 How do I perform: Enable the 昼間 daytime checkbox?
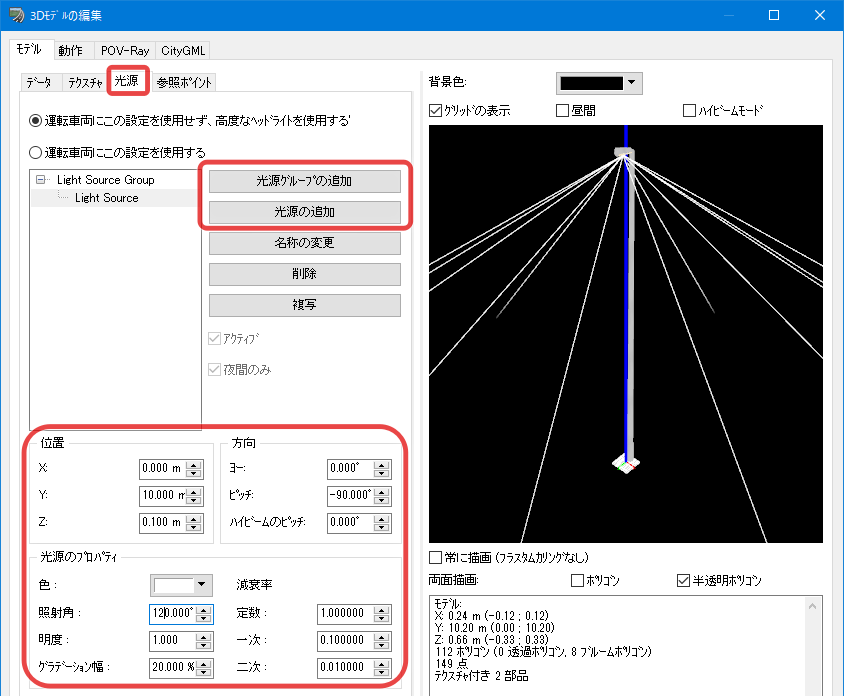[x=562, y=110]
